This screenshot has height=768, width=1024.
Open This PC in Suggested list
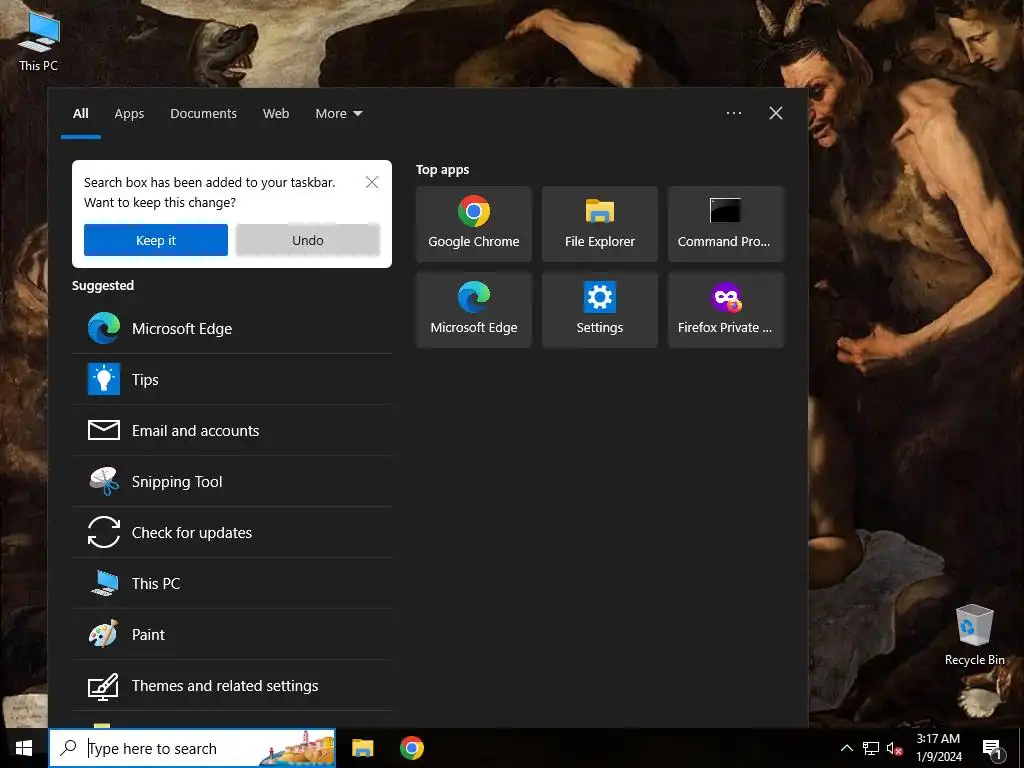click(x=232, y=583)
